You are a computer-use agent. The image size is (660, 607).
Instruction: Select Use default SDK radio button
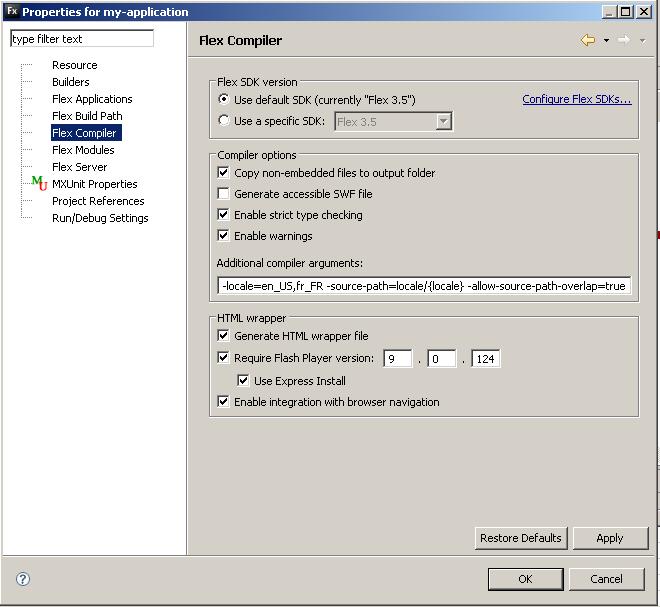224,99
